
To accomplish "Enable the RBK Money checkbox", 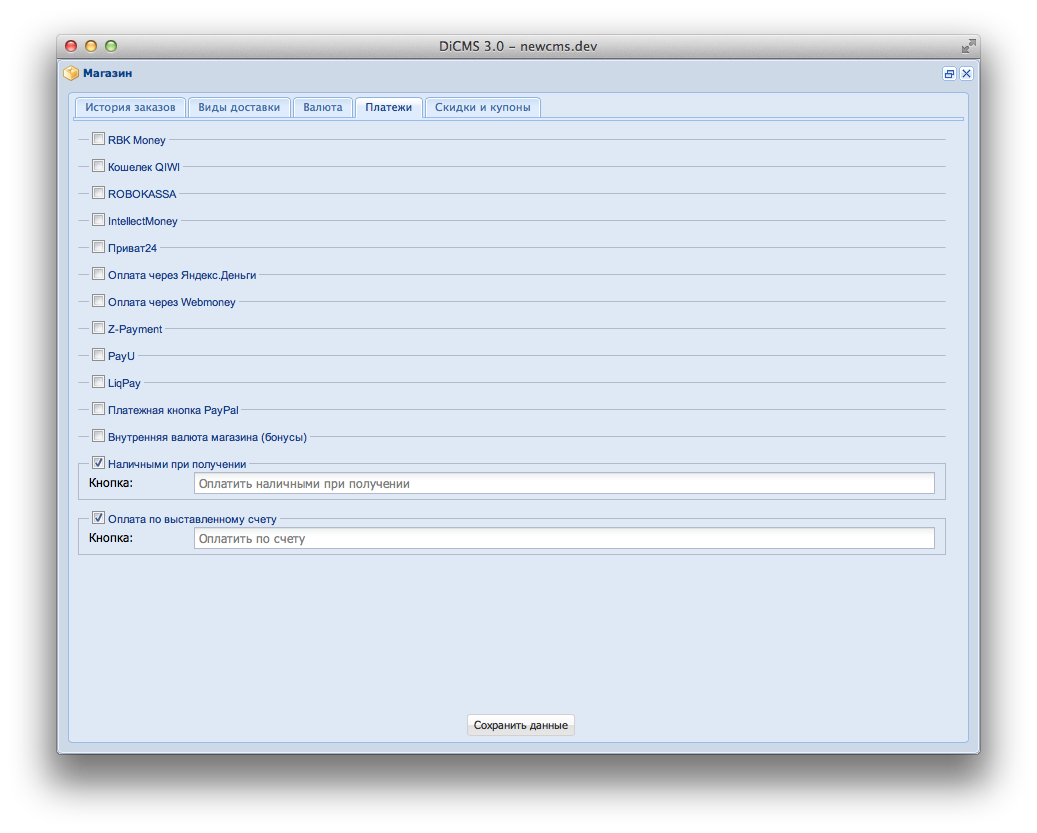I will [99, 139].
